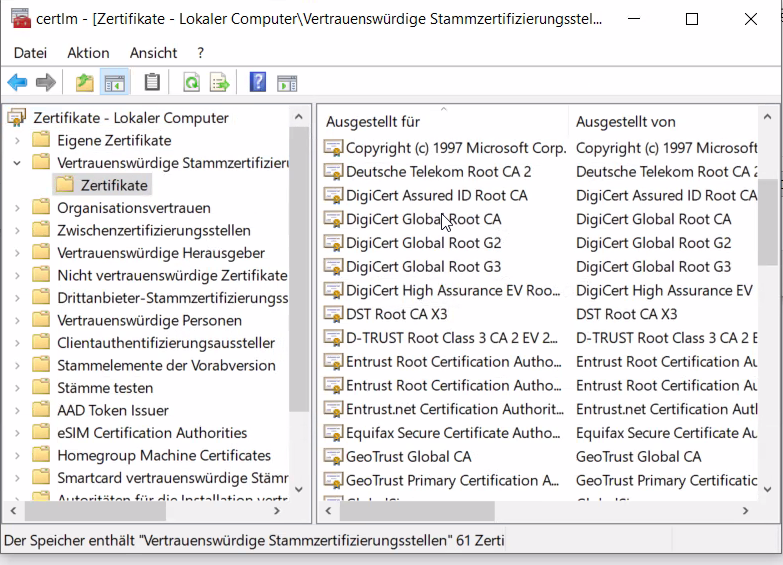Click the blue Back arrow in toolbar

[17, 82]
